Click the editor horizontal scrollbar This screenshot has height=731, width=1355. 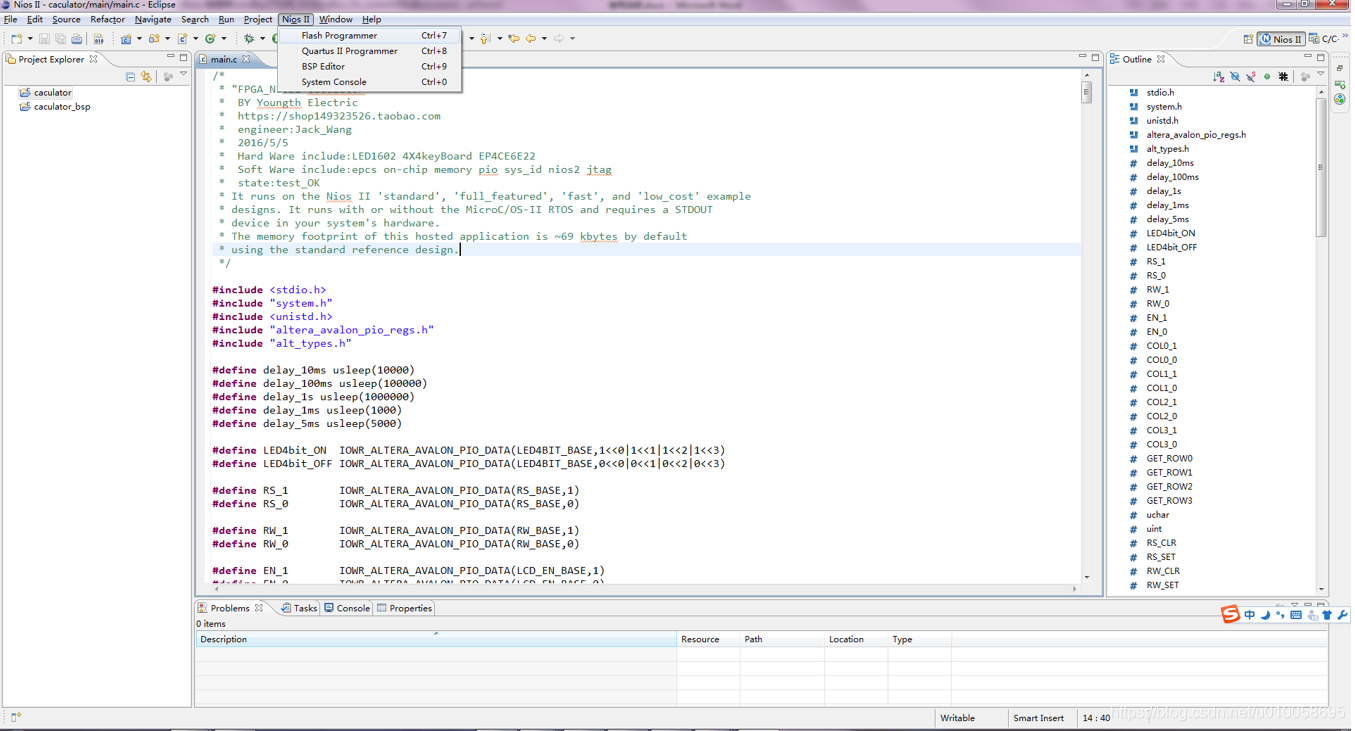coord(645,589)
